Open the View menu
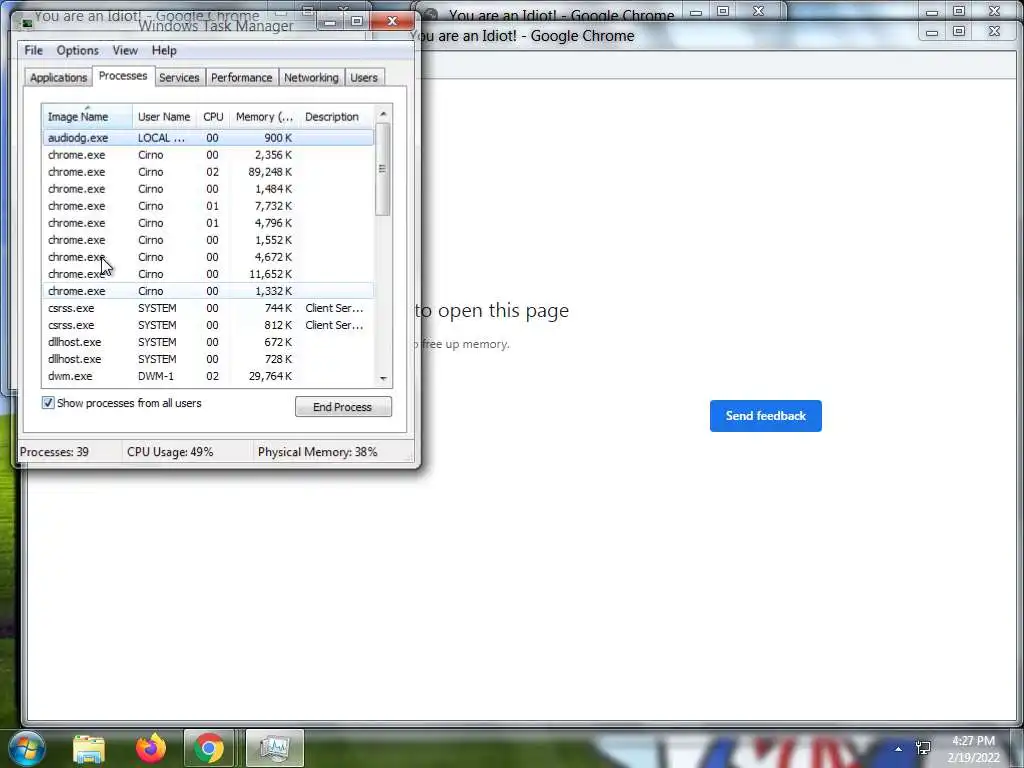The width and height of the screenshot is (1024, 768). point(125,50)
